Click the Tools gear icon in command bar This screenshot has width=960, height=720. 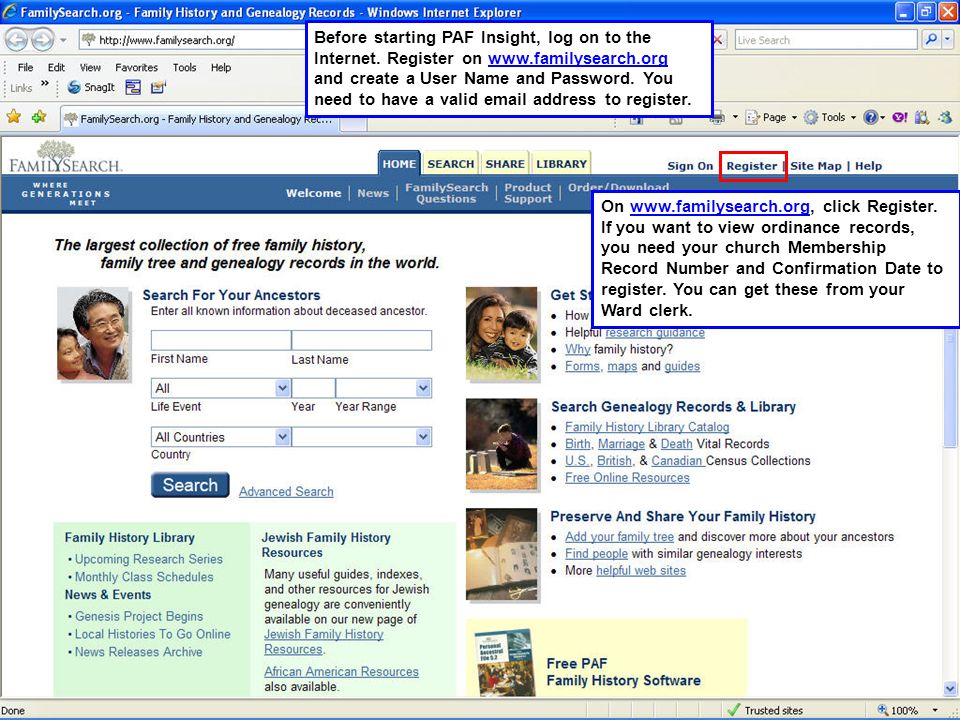click(x=811, y=117)
